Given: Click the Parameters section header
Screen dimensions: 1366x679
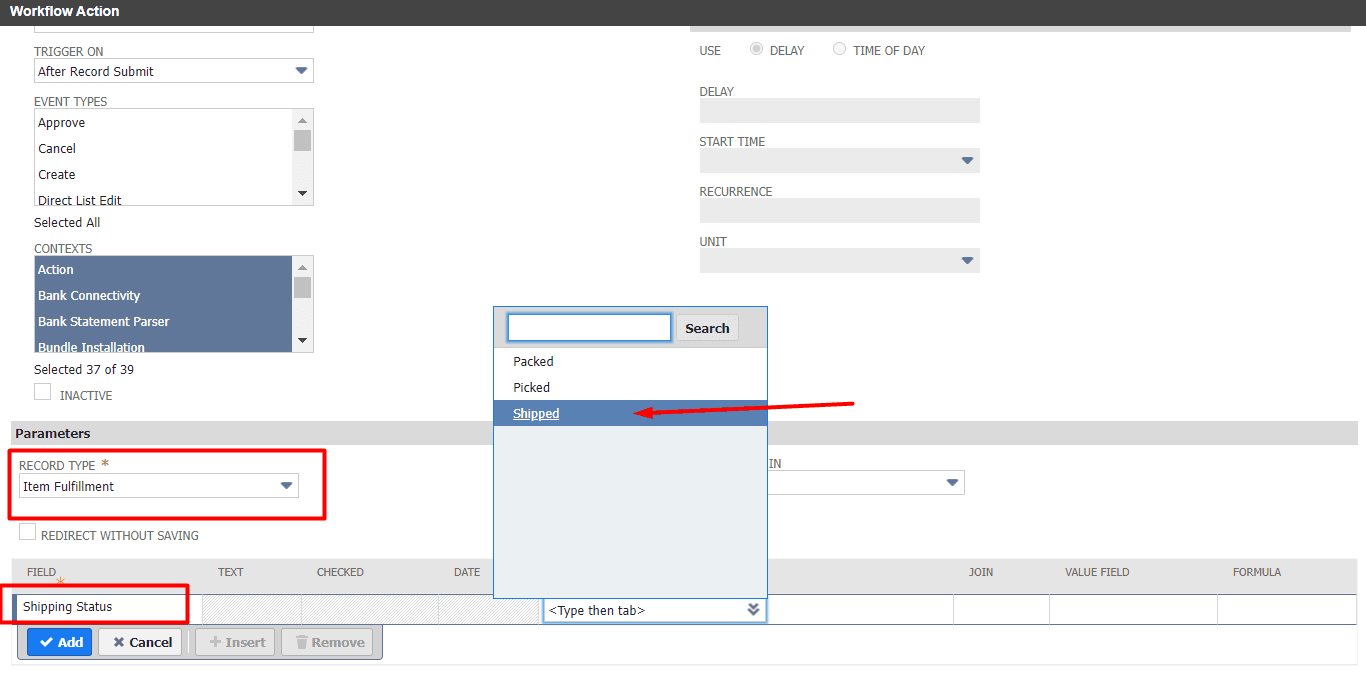Looking at the screenshot, I should (684, 433).
